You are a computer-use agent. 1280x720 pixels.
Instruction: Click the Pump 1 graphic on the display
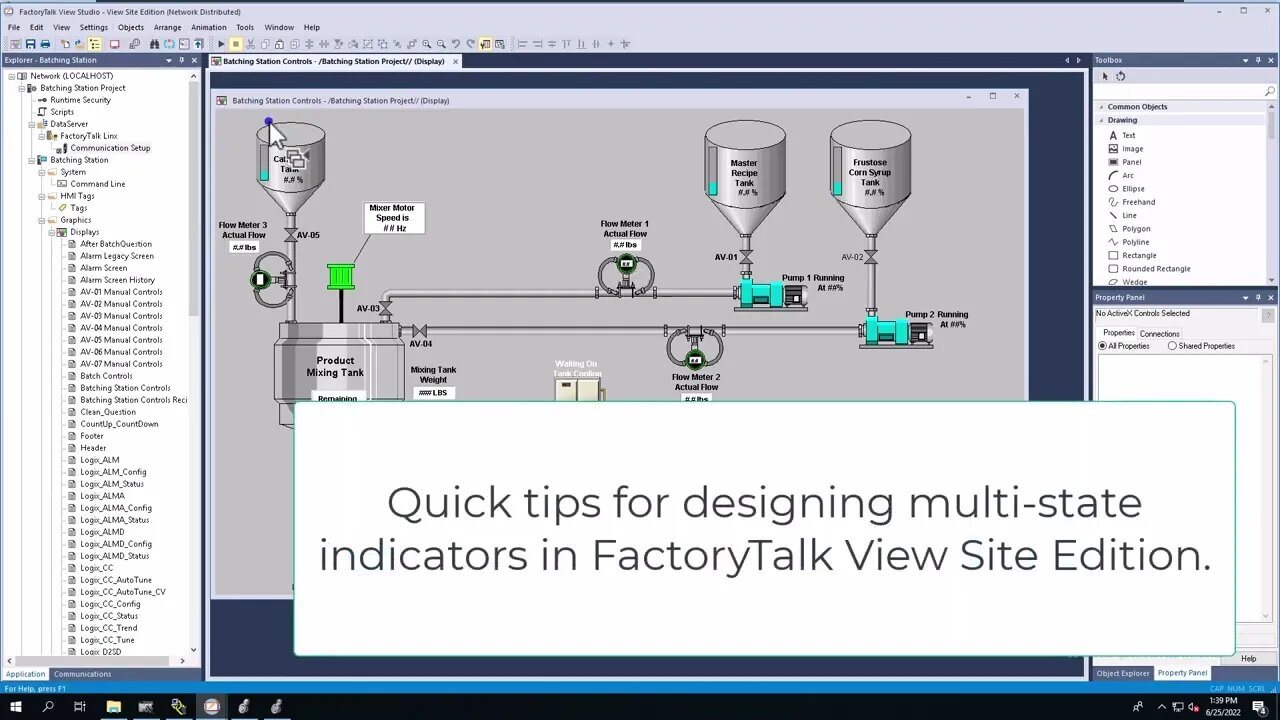pyautogui.click(x=771, y=294)
